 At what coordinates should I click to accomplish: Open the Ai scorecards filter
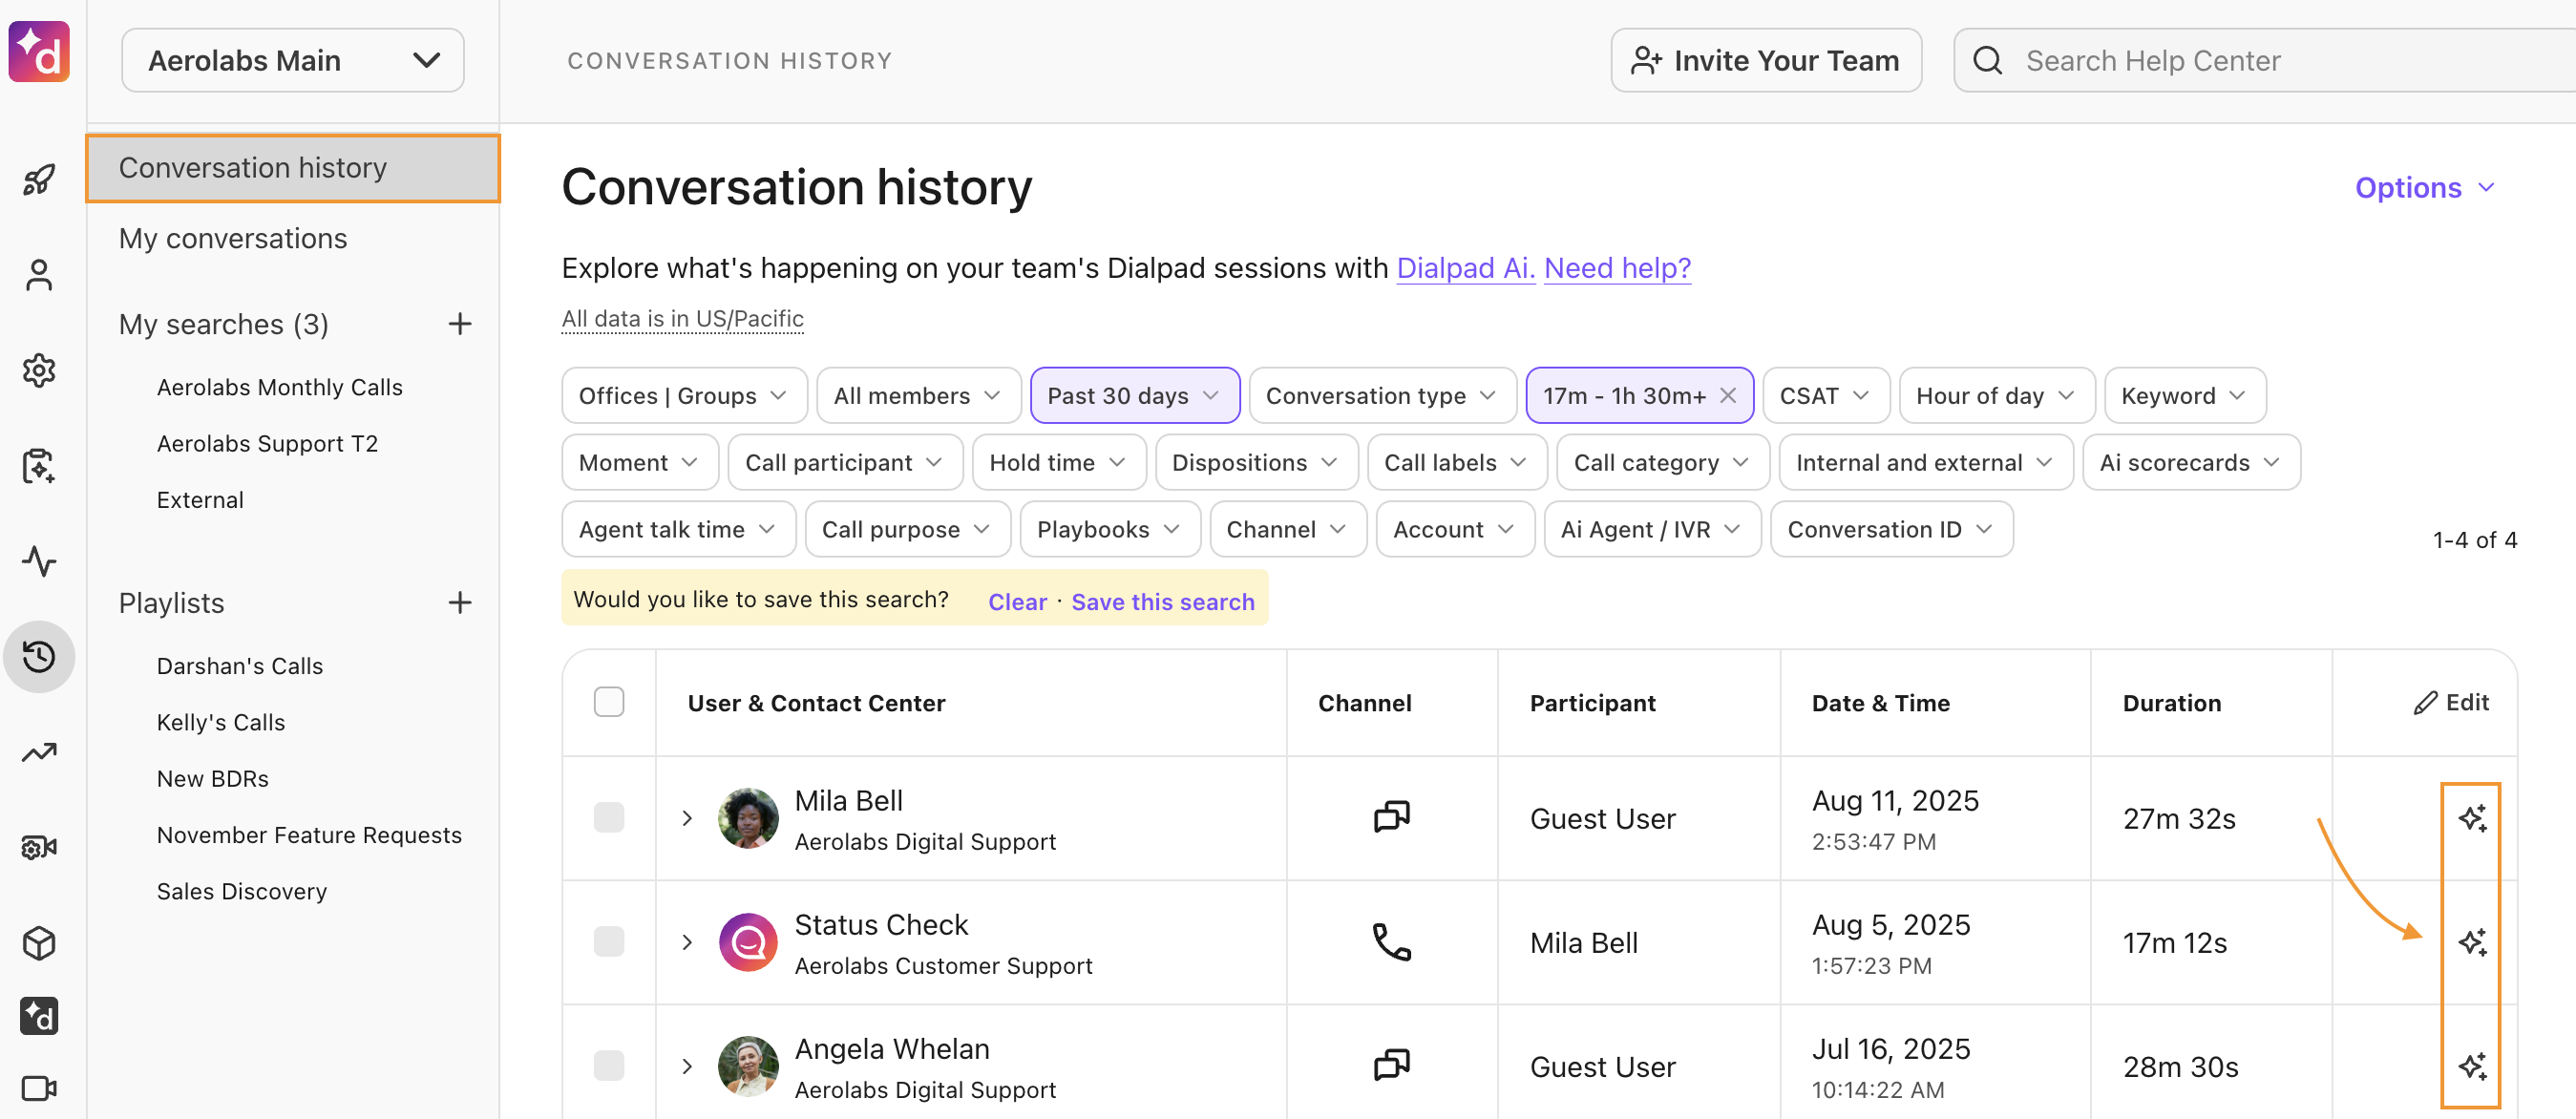(x=2190, y=463)
